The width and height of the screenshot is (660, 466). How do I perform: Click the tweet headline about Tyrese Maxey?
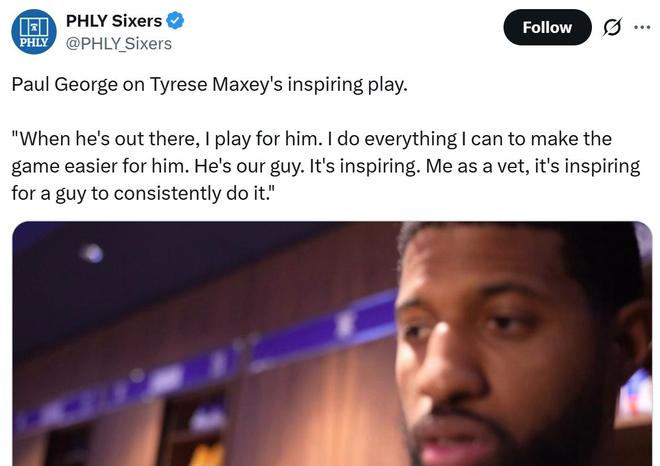[x=210, y=85]
